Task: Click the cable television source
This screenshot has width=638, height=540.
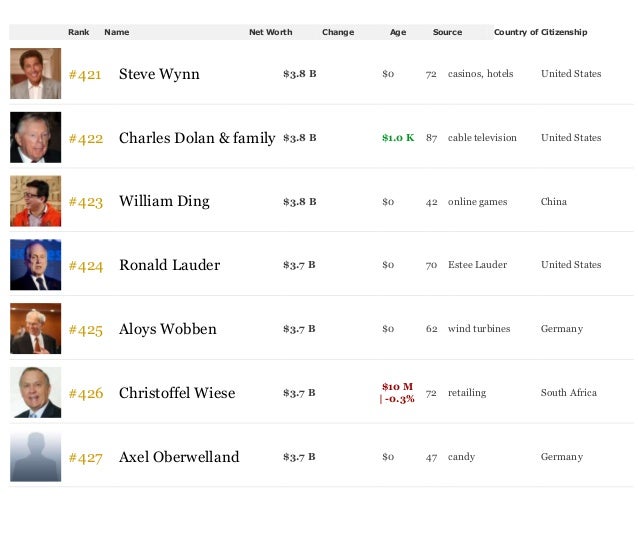Action: (x=482, y=138)
